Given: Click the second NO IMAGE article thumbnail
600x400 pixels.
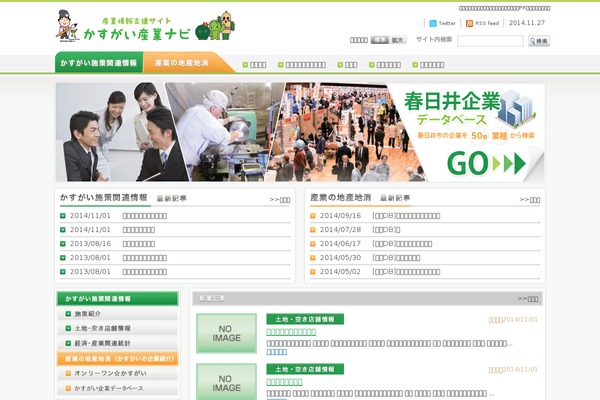Looking at the screenshot, I should click(x=227, y=382).
